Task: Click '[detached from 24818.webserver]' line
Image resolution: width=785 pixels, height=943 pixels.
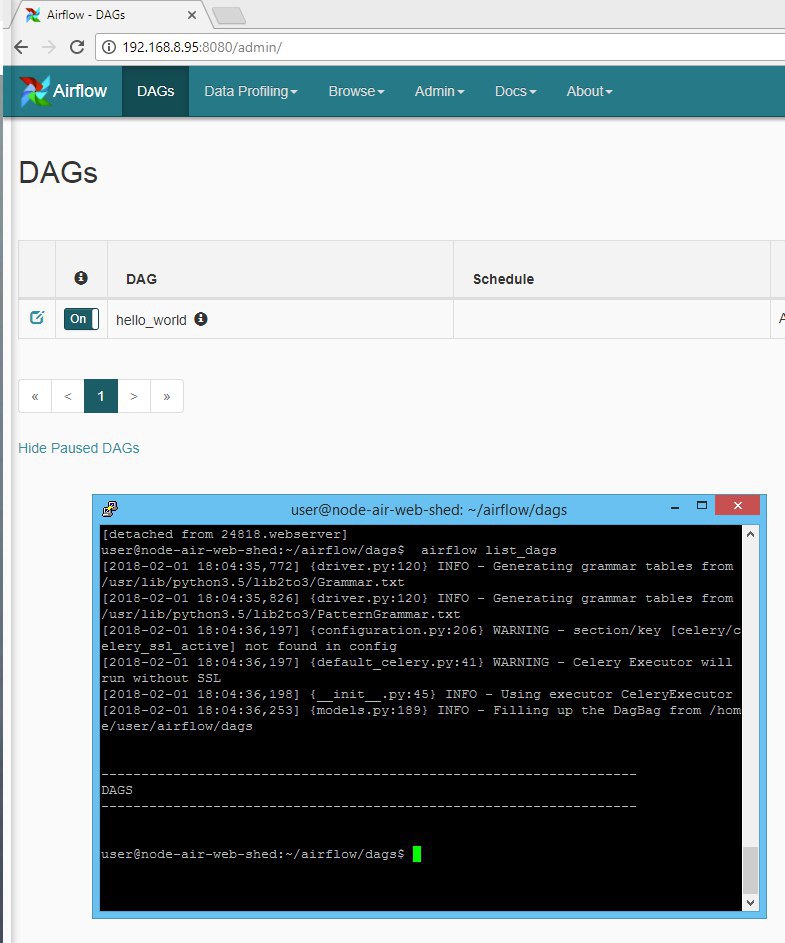Action: point(224,534)
